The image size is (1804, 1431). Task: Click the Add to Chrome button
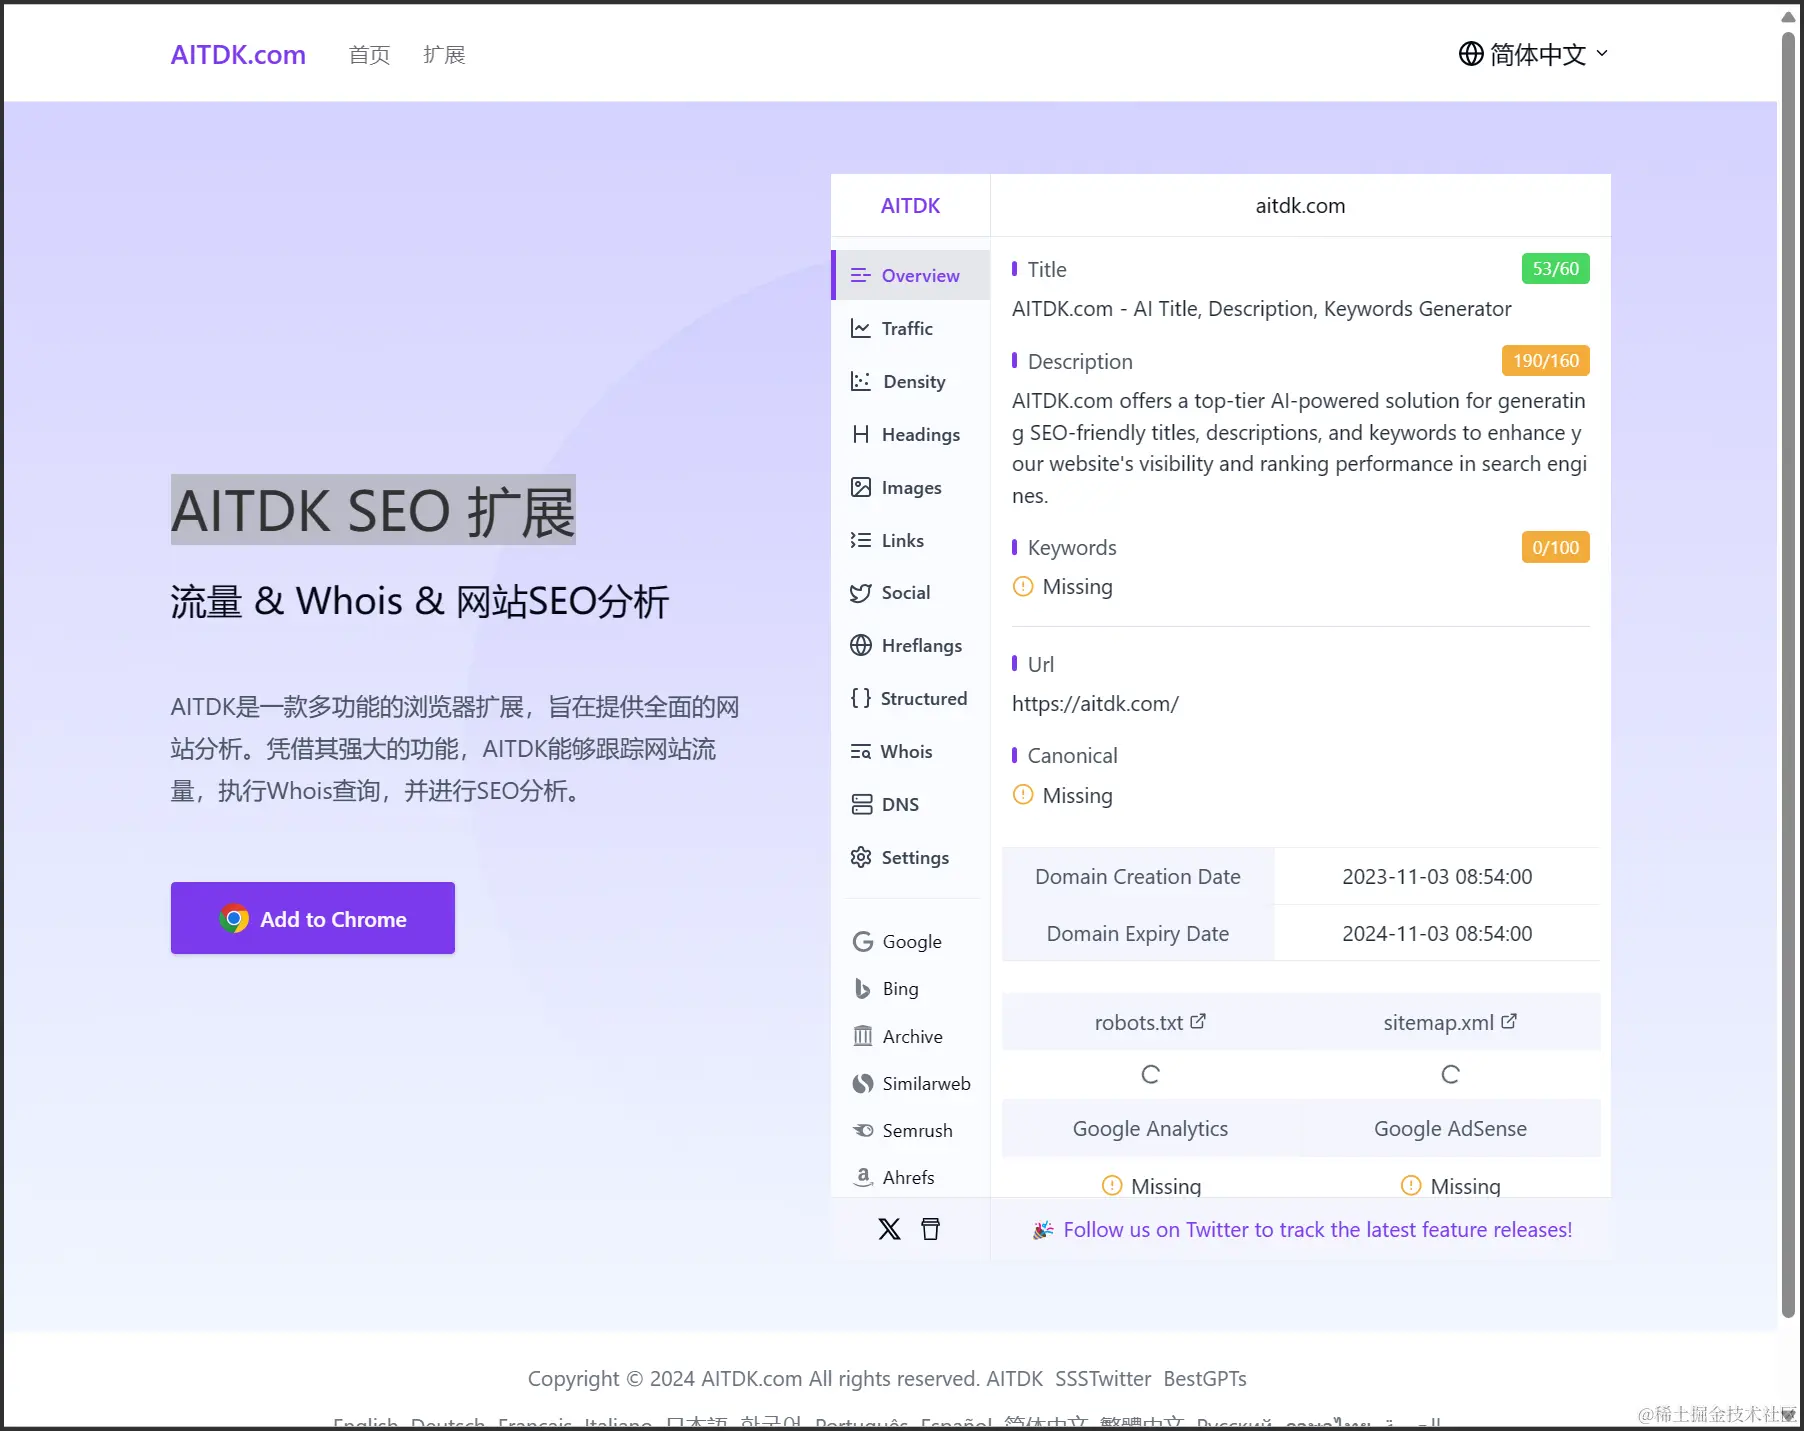pos(313,918)
